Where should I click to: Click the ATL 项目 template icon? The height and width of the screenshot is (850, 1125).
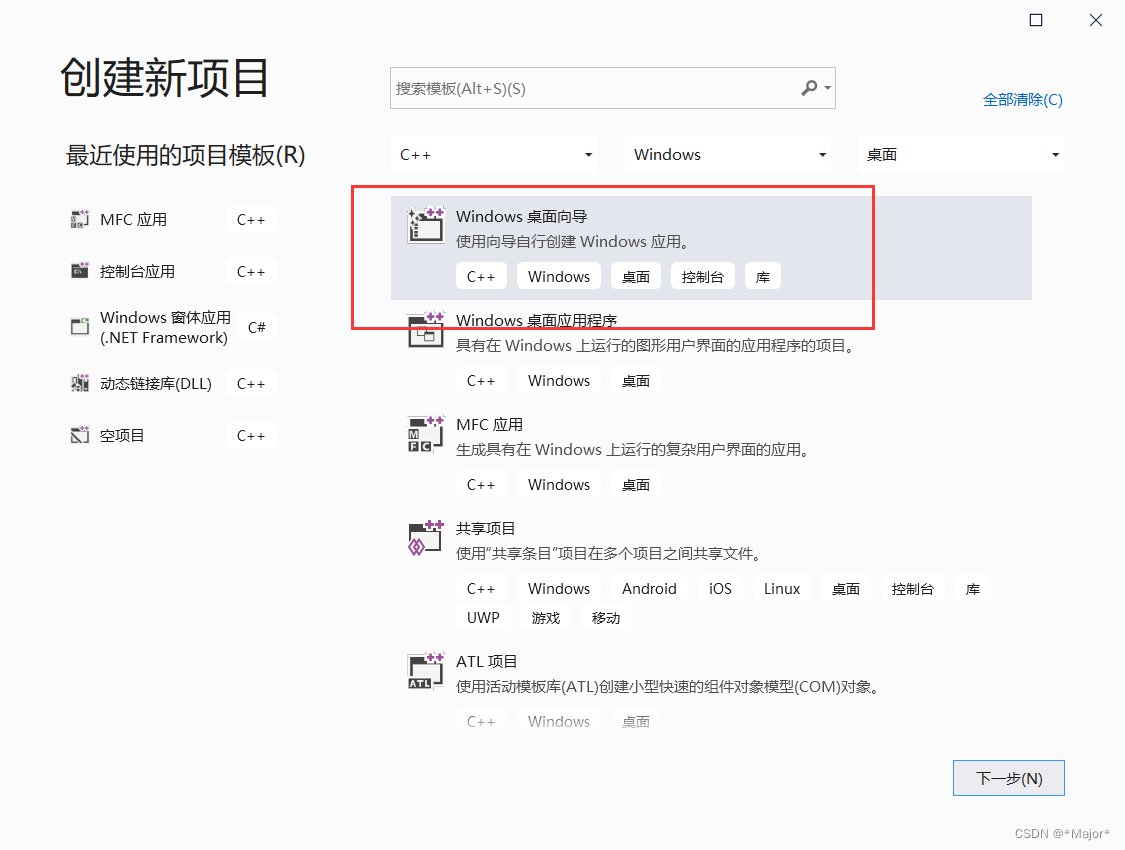coord(425,671)
